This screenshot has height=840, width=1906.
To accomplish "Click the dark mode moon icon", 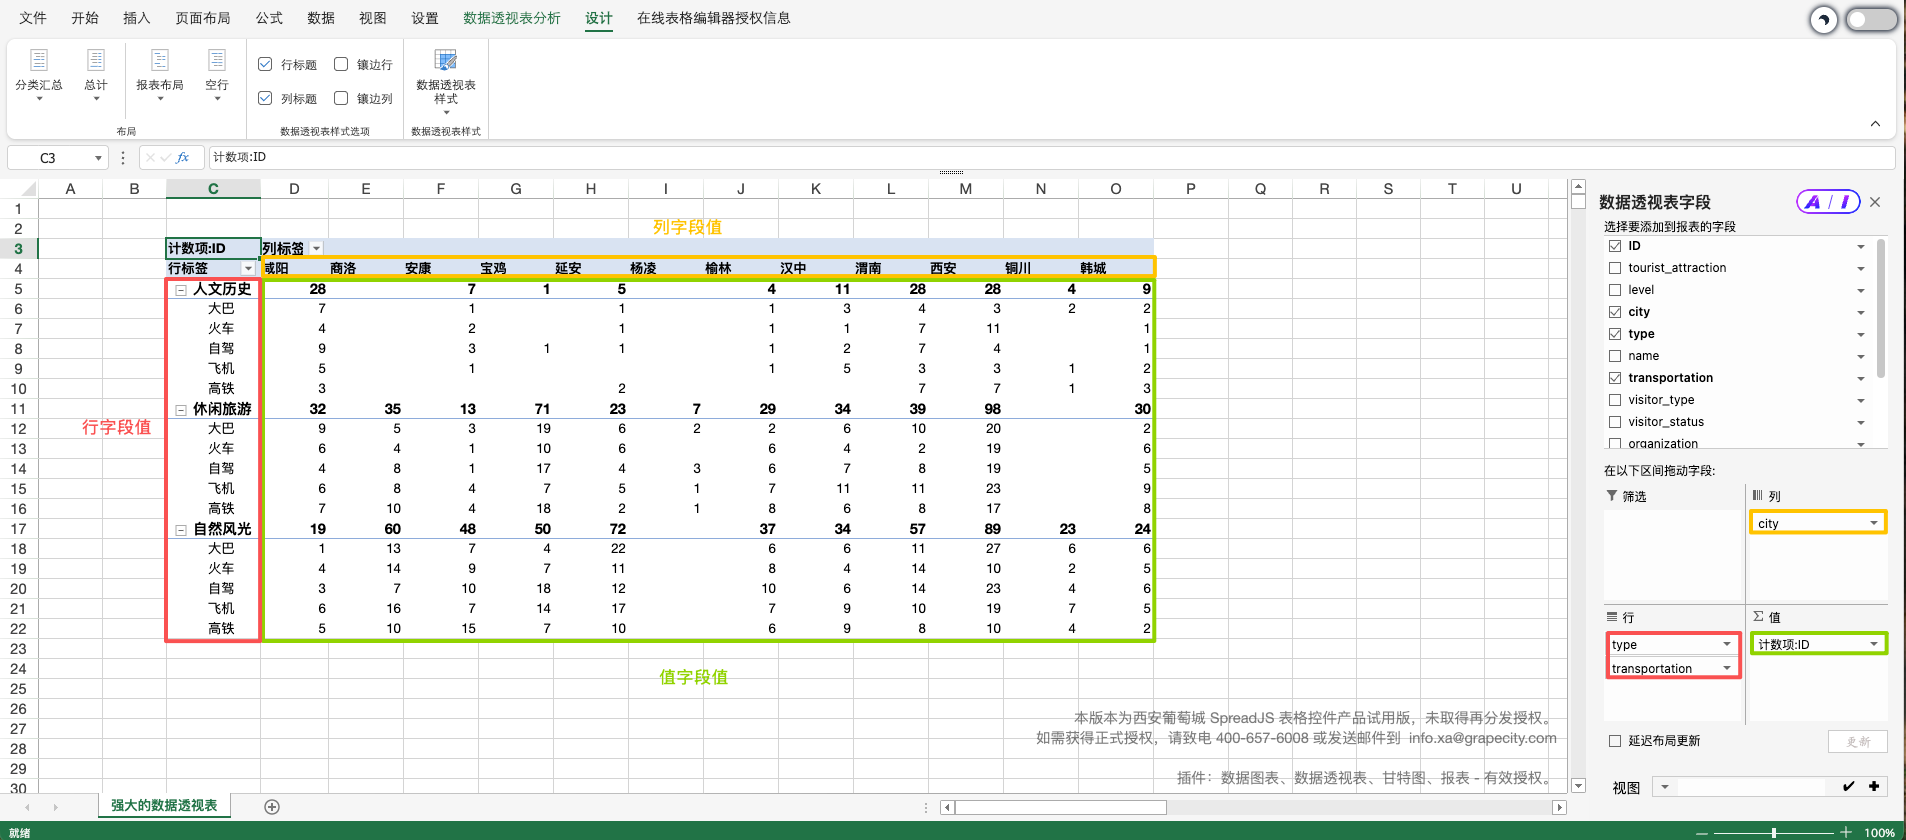I will pos(1824,19).
